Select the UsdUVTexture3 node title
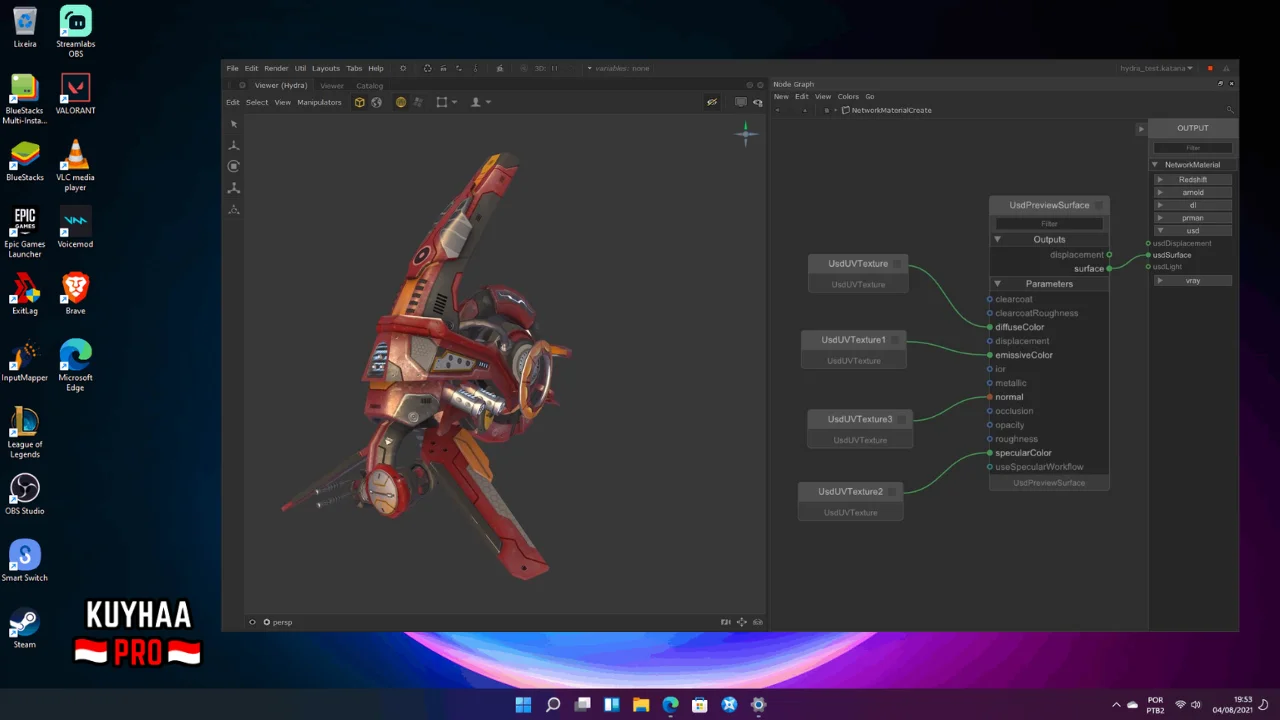Screen dimensions: 1280x720 [860, 419]
